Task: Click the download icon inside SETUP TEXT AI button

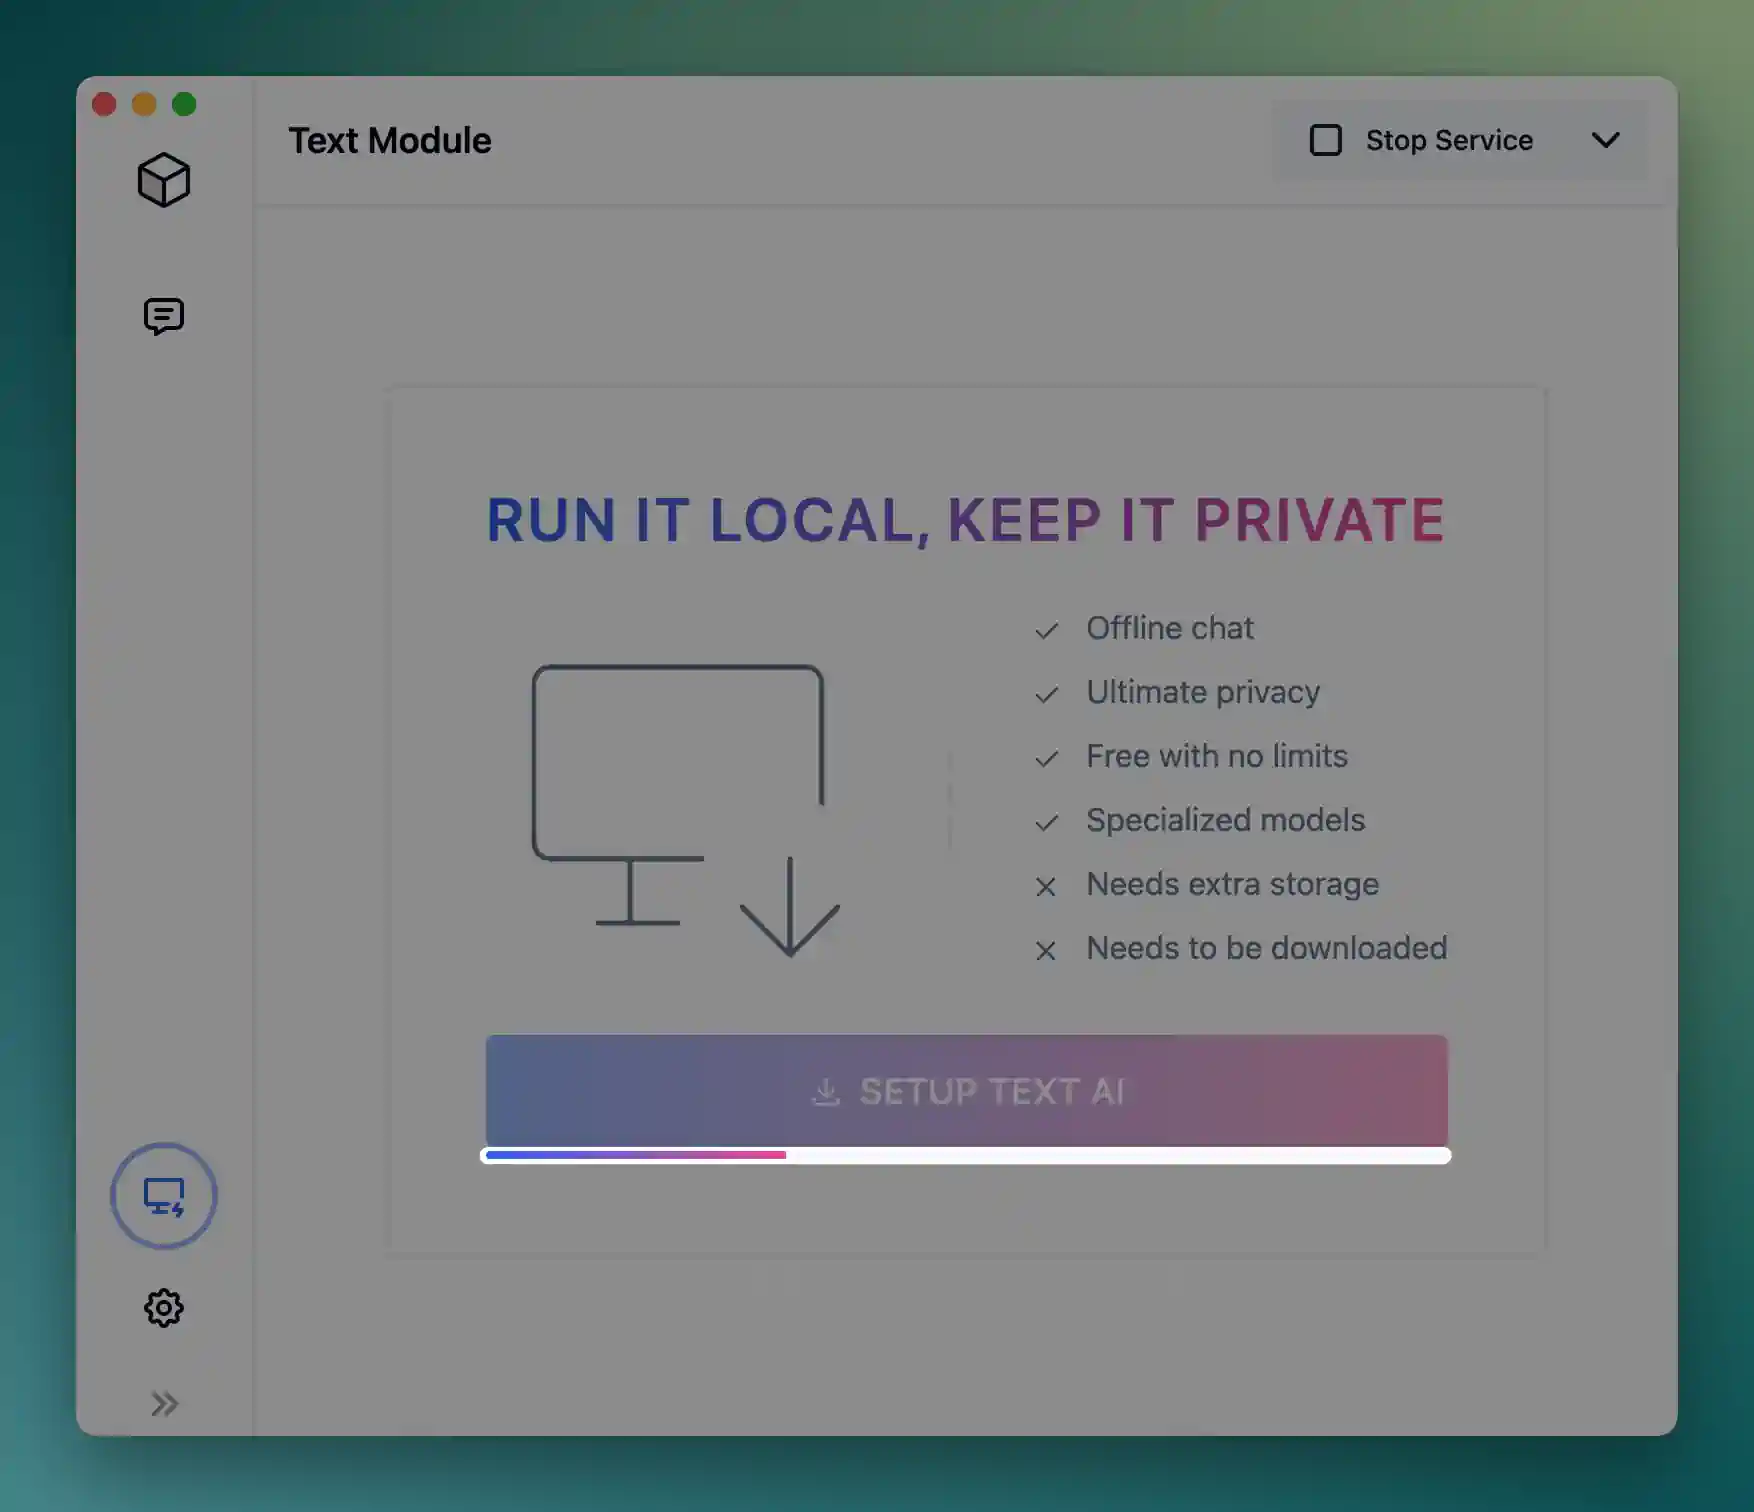Action: [x=826, y=1092]
